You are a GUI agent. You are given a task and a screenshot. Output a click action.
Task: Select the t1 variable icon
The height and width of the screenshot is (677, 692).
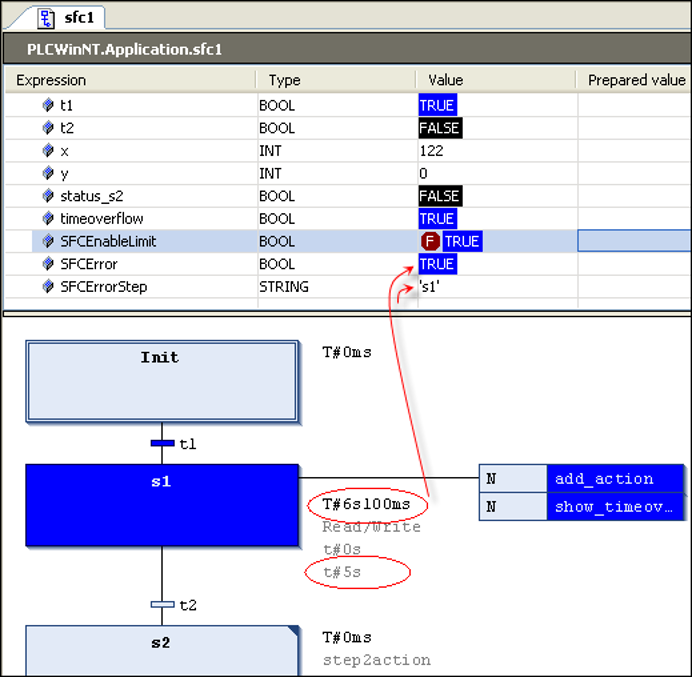point(47,105)
